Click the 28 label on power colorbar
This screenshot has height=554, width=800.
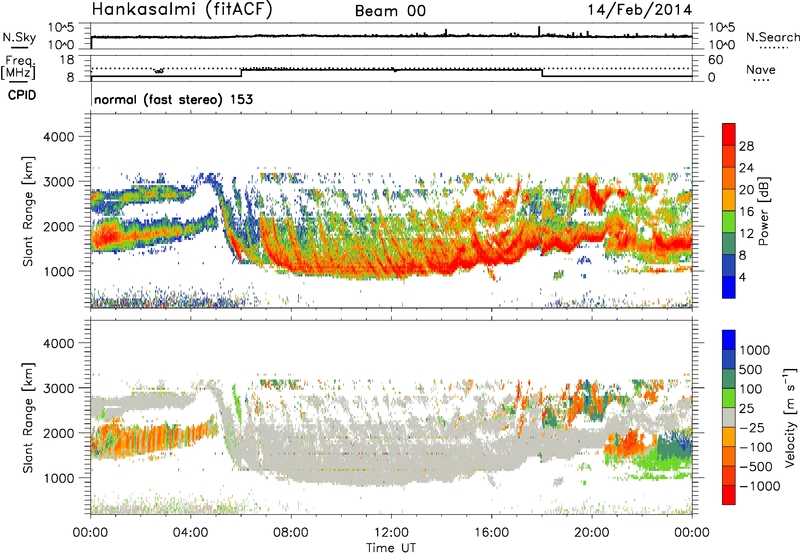point(746,146)
